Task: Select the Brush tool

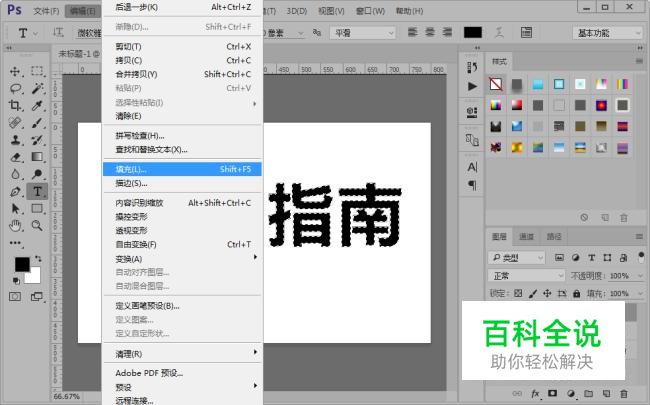Action: [x=37, y=123]
